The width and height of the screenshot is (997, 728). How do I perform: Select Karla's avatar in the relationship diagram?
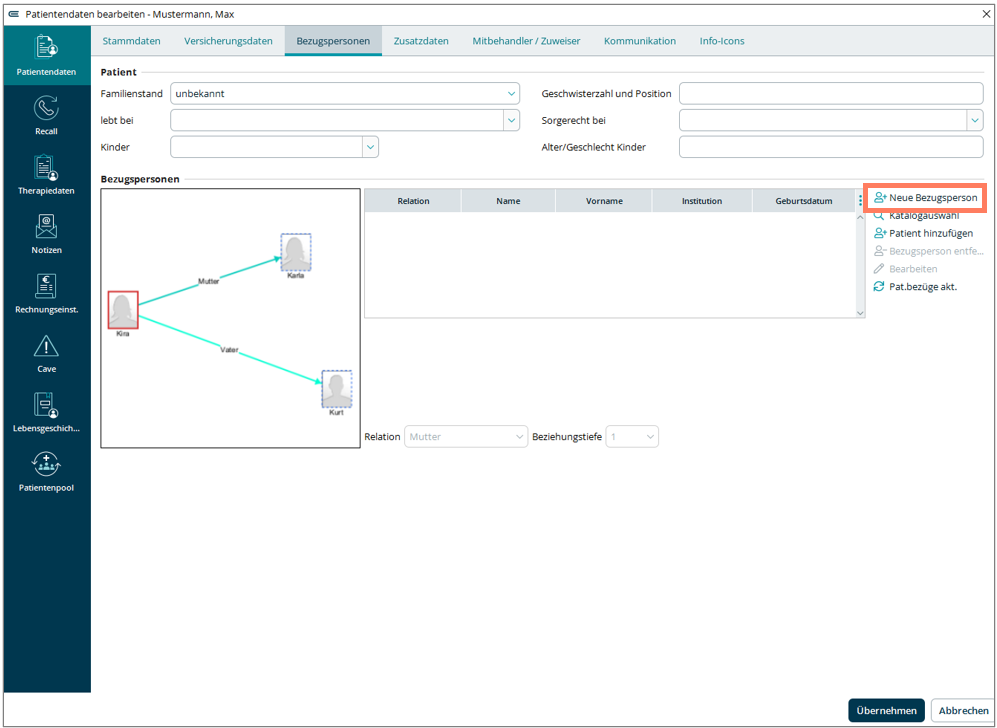pyautogui.click(x=296, y=252)
